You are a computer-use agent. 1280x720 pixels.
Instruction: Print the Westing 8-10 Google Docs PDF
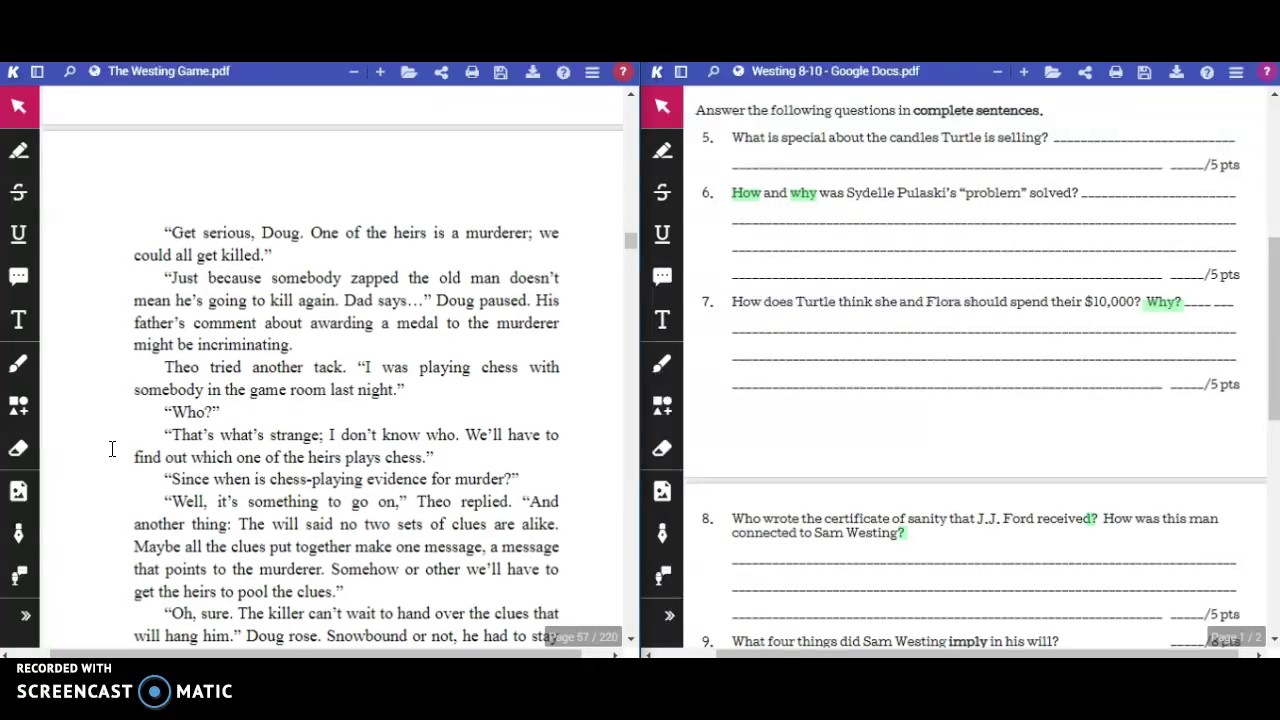tap(1116, 72)
